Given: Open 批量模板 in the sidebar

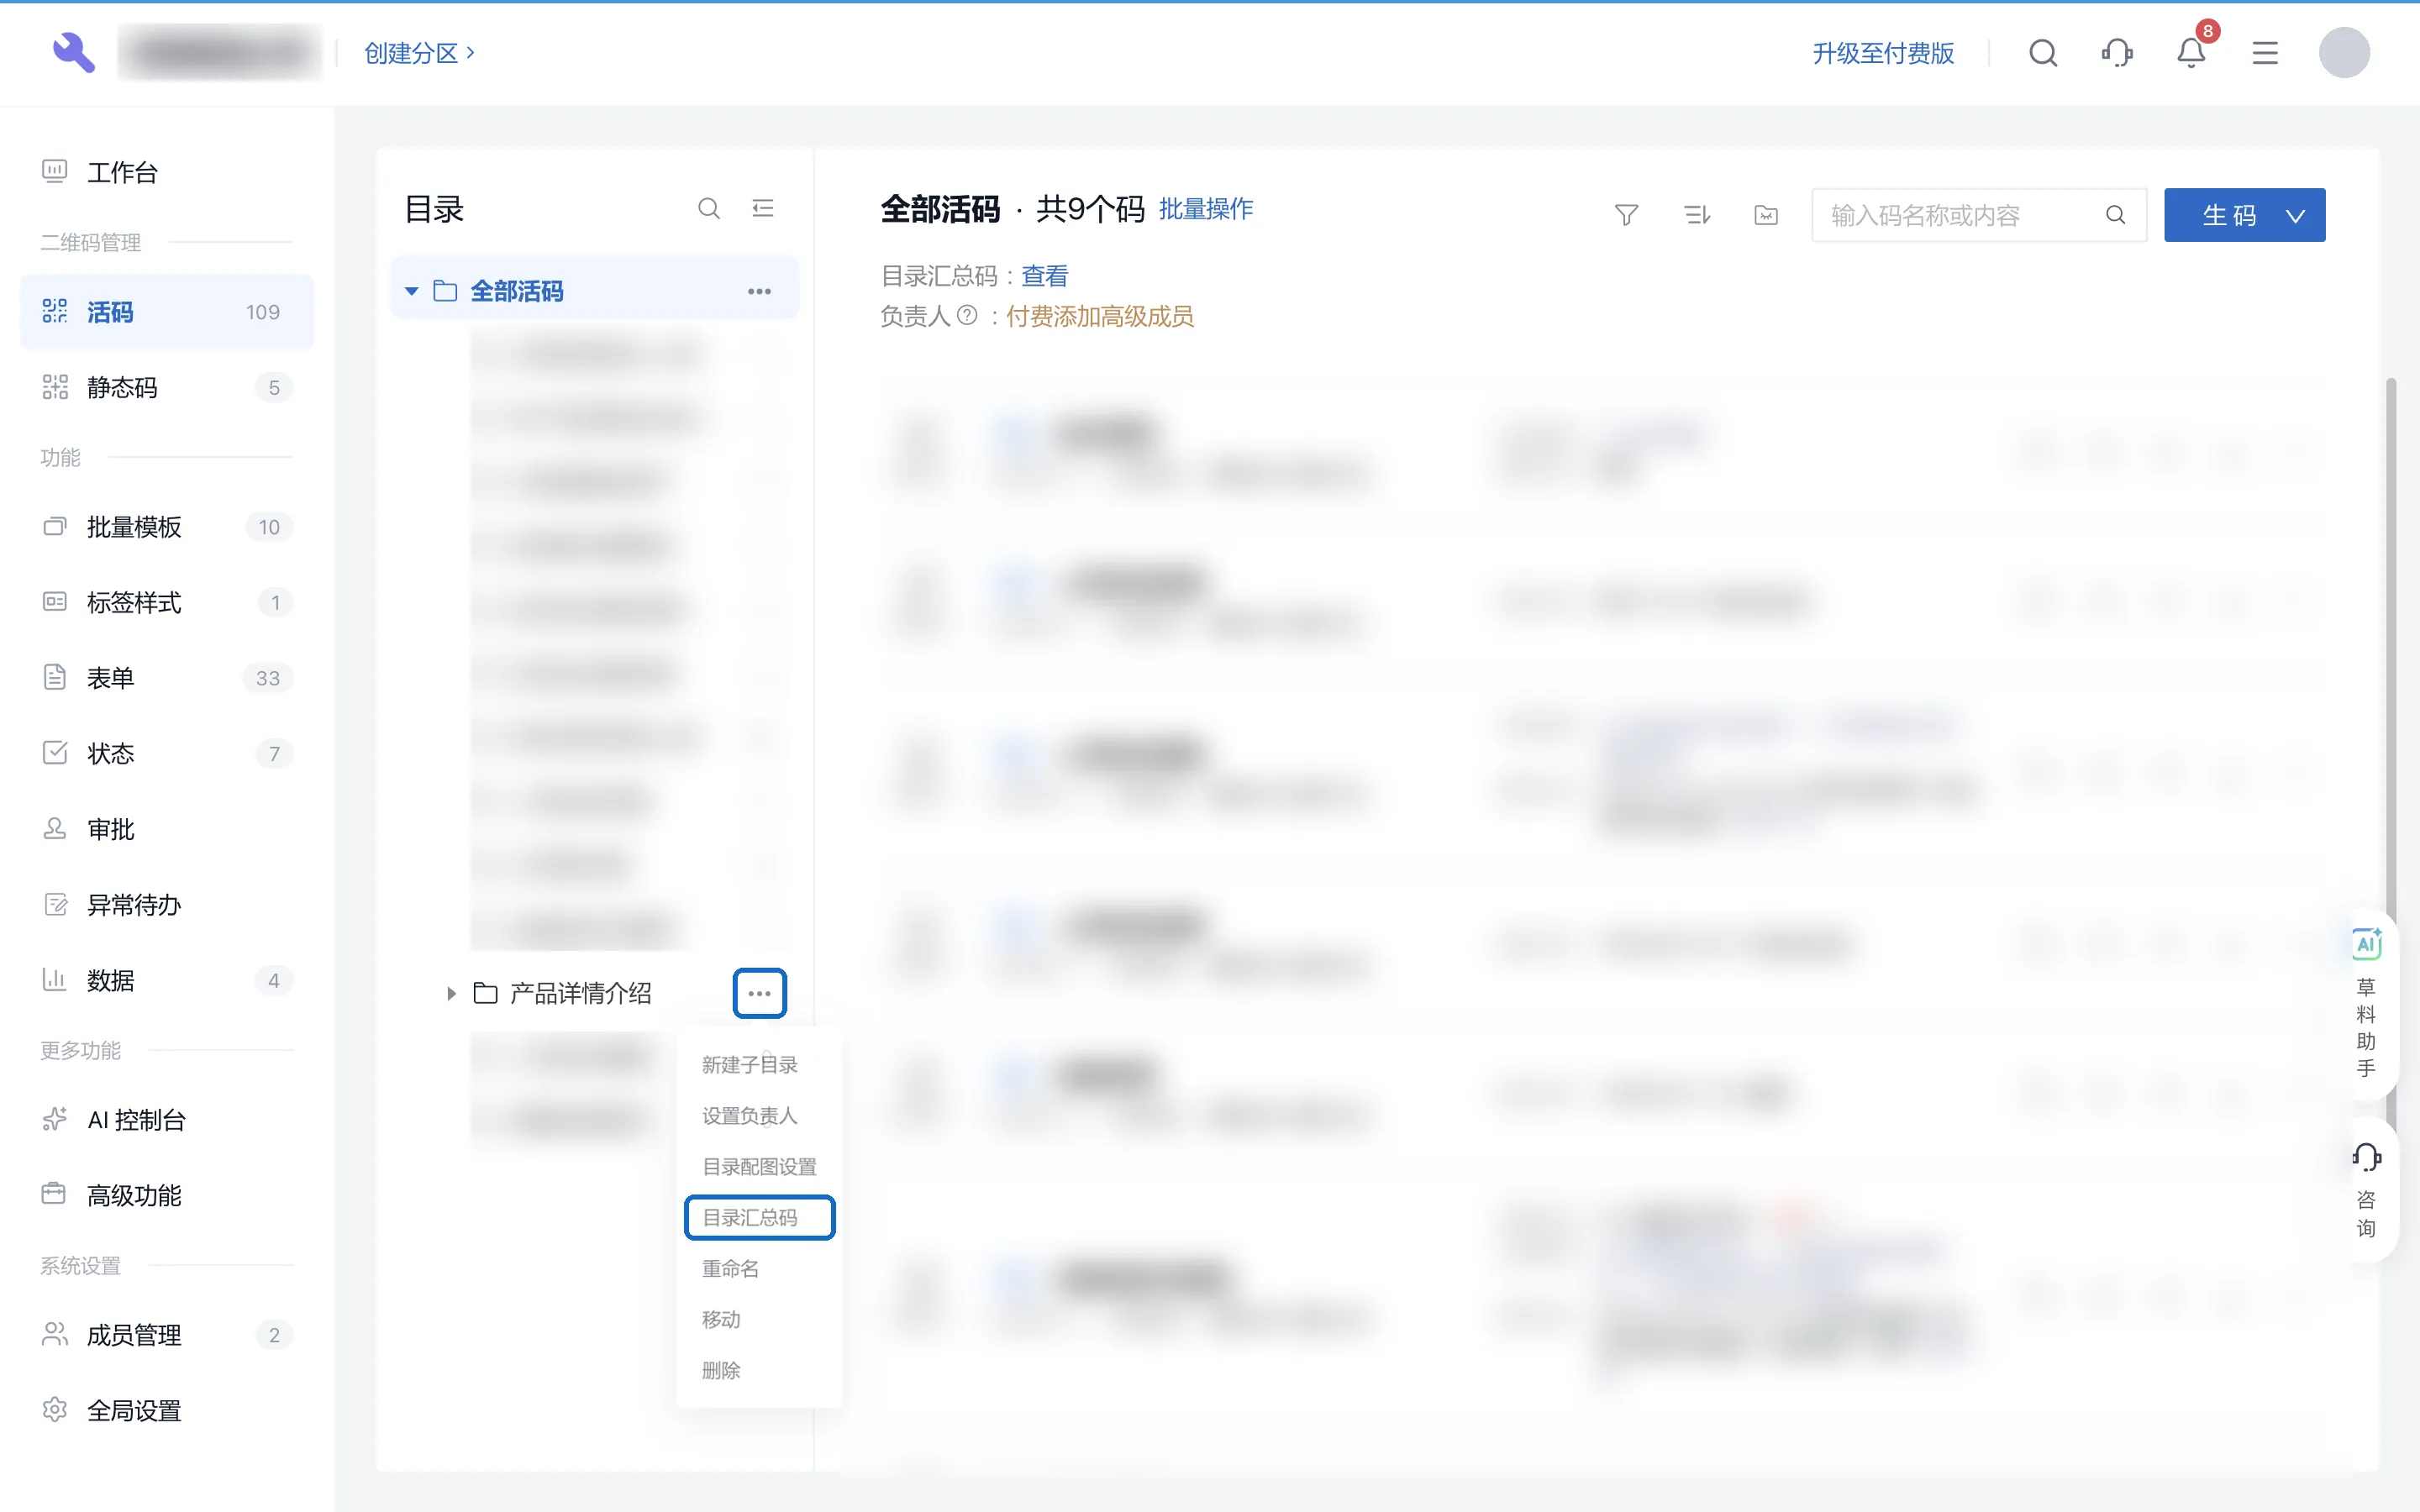Looking at the screenshot, I should [167, 527].
